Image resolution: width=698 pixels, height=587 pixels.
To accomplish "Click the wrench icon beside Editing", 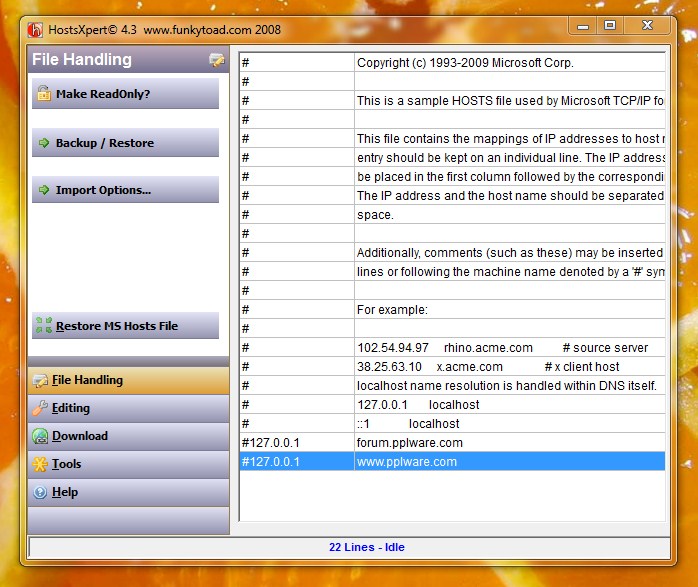I will [40, 408].
